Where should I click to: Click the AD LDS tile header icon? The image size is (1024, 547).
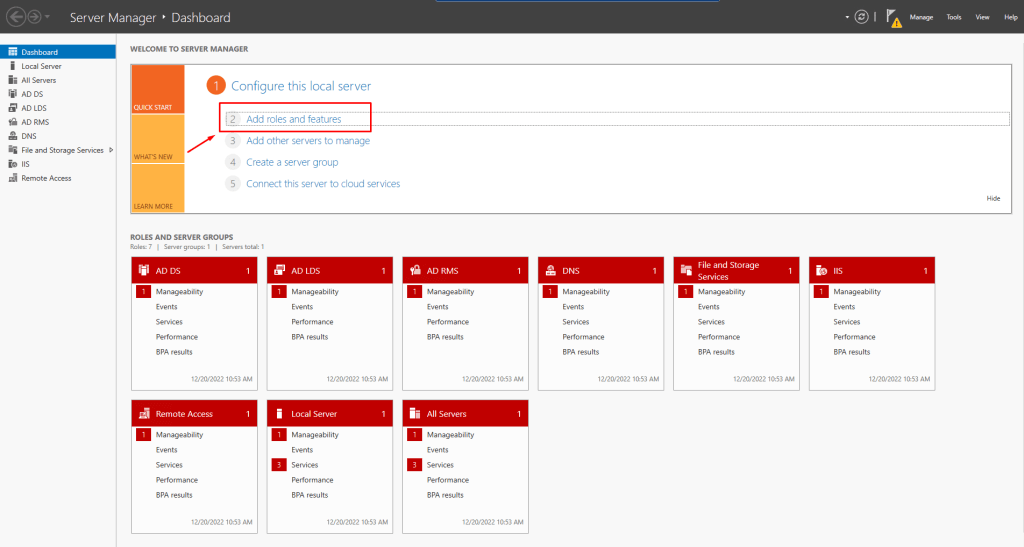(x=280, y=270)
